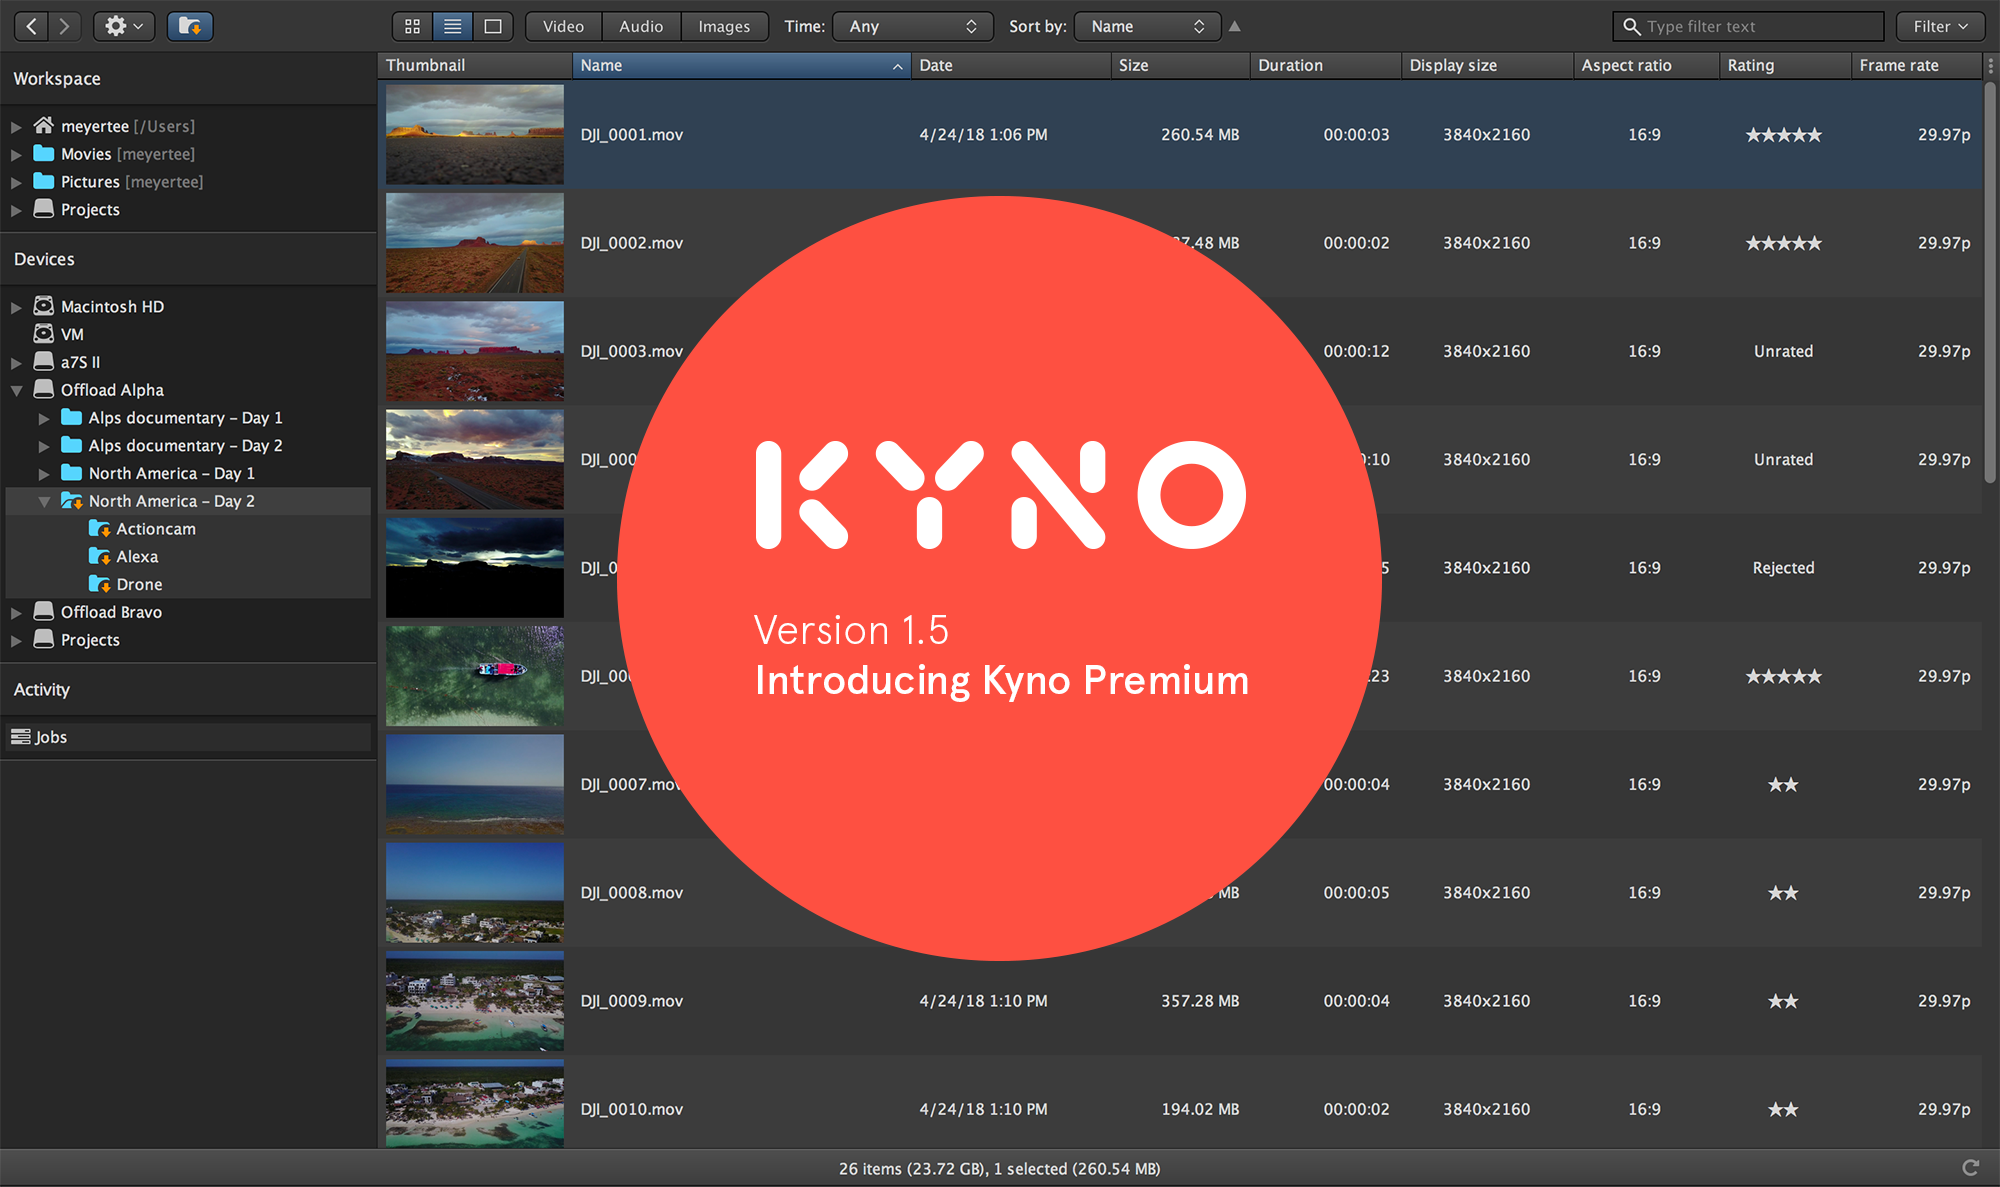Collapse the Offload Alpha device tree
2000x1187 pixels.
[x=17, y=390]
